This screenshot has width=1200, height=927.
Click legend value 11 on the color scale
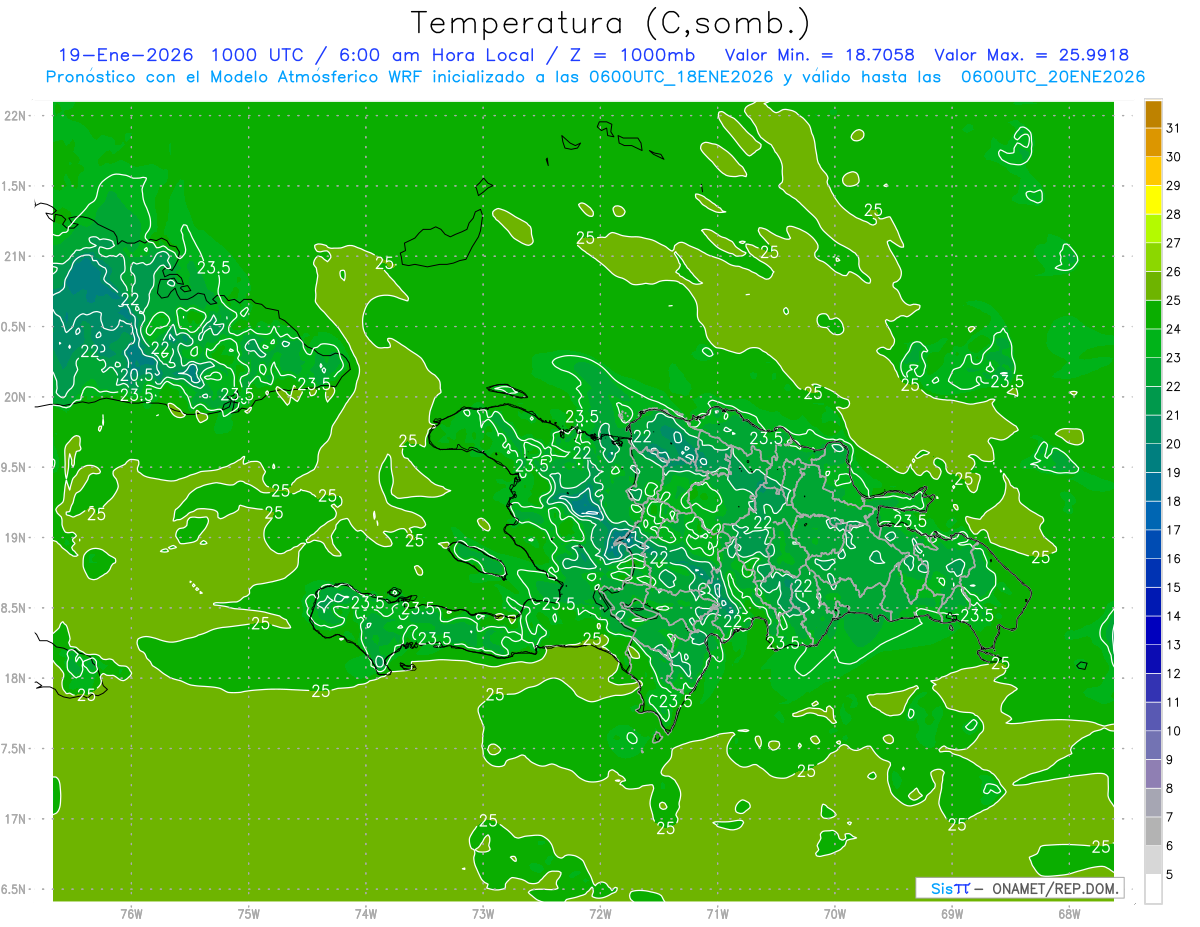(x=1174, y=703)
